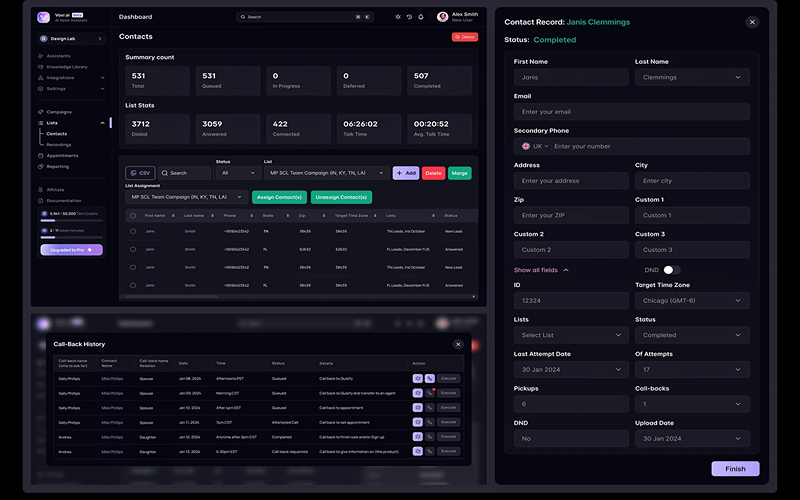This screenshot has width=800, height=500.
Task: Click the Assign Contact(s) button
Action: pos(279,197)
